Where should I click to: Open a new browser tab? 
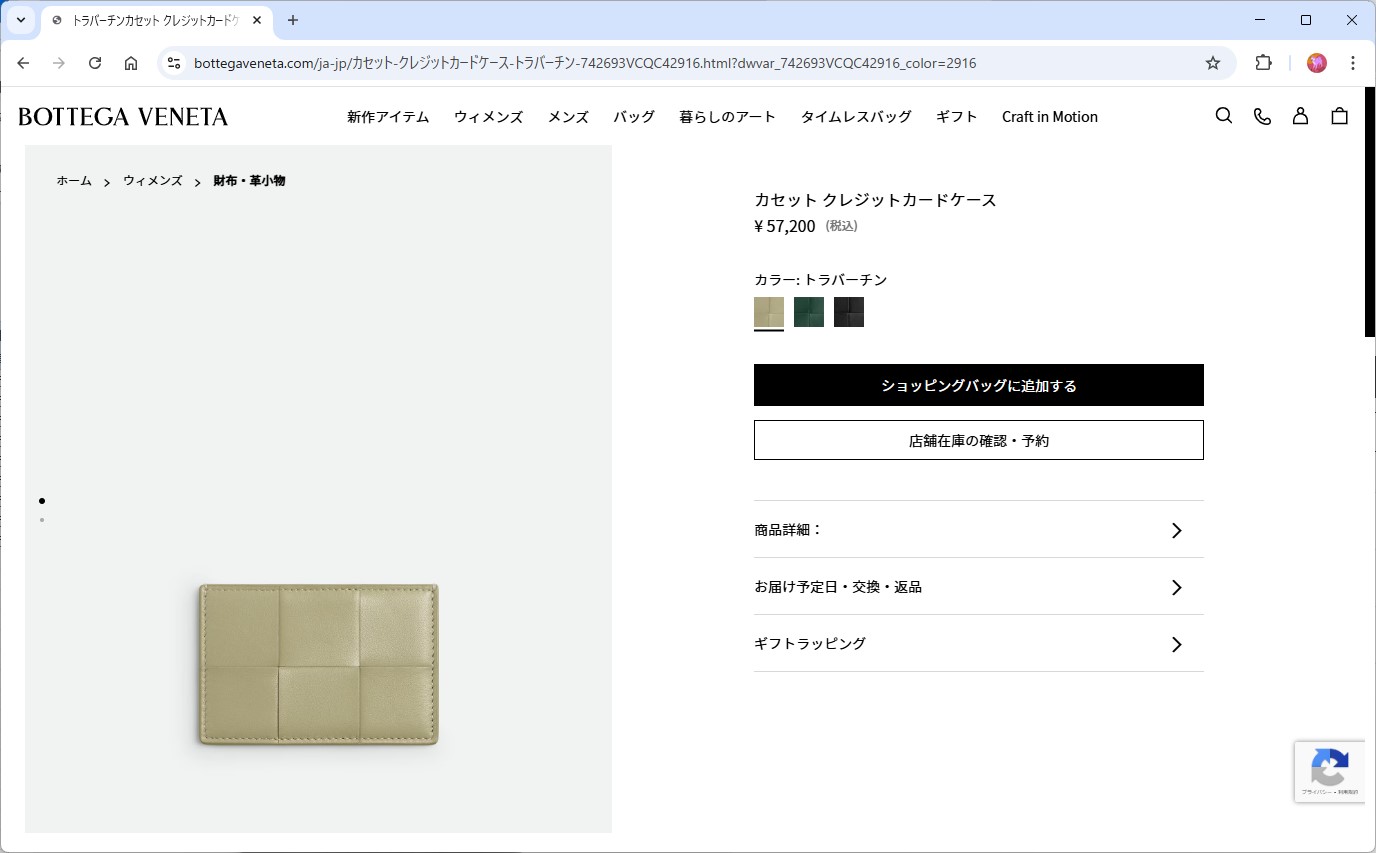click(293, 20)
